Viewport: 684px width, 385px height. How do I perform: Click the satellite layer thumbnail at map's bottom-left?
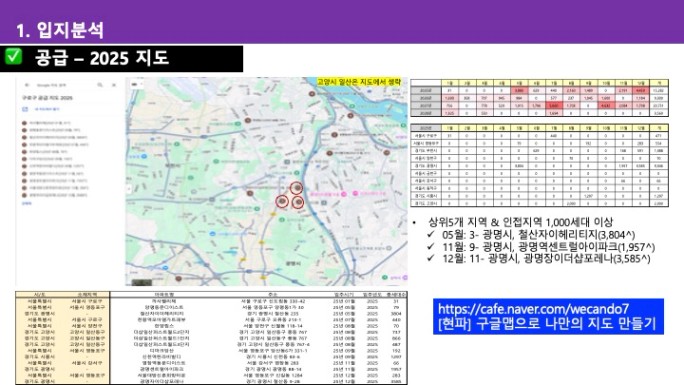tap(142, 283)
